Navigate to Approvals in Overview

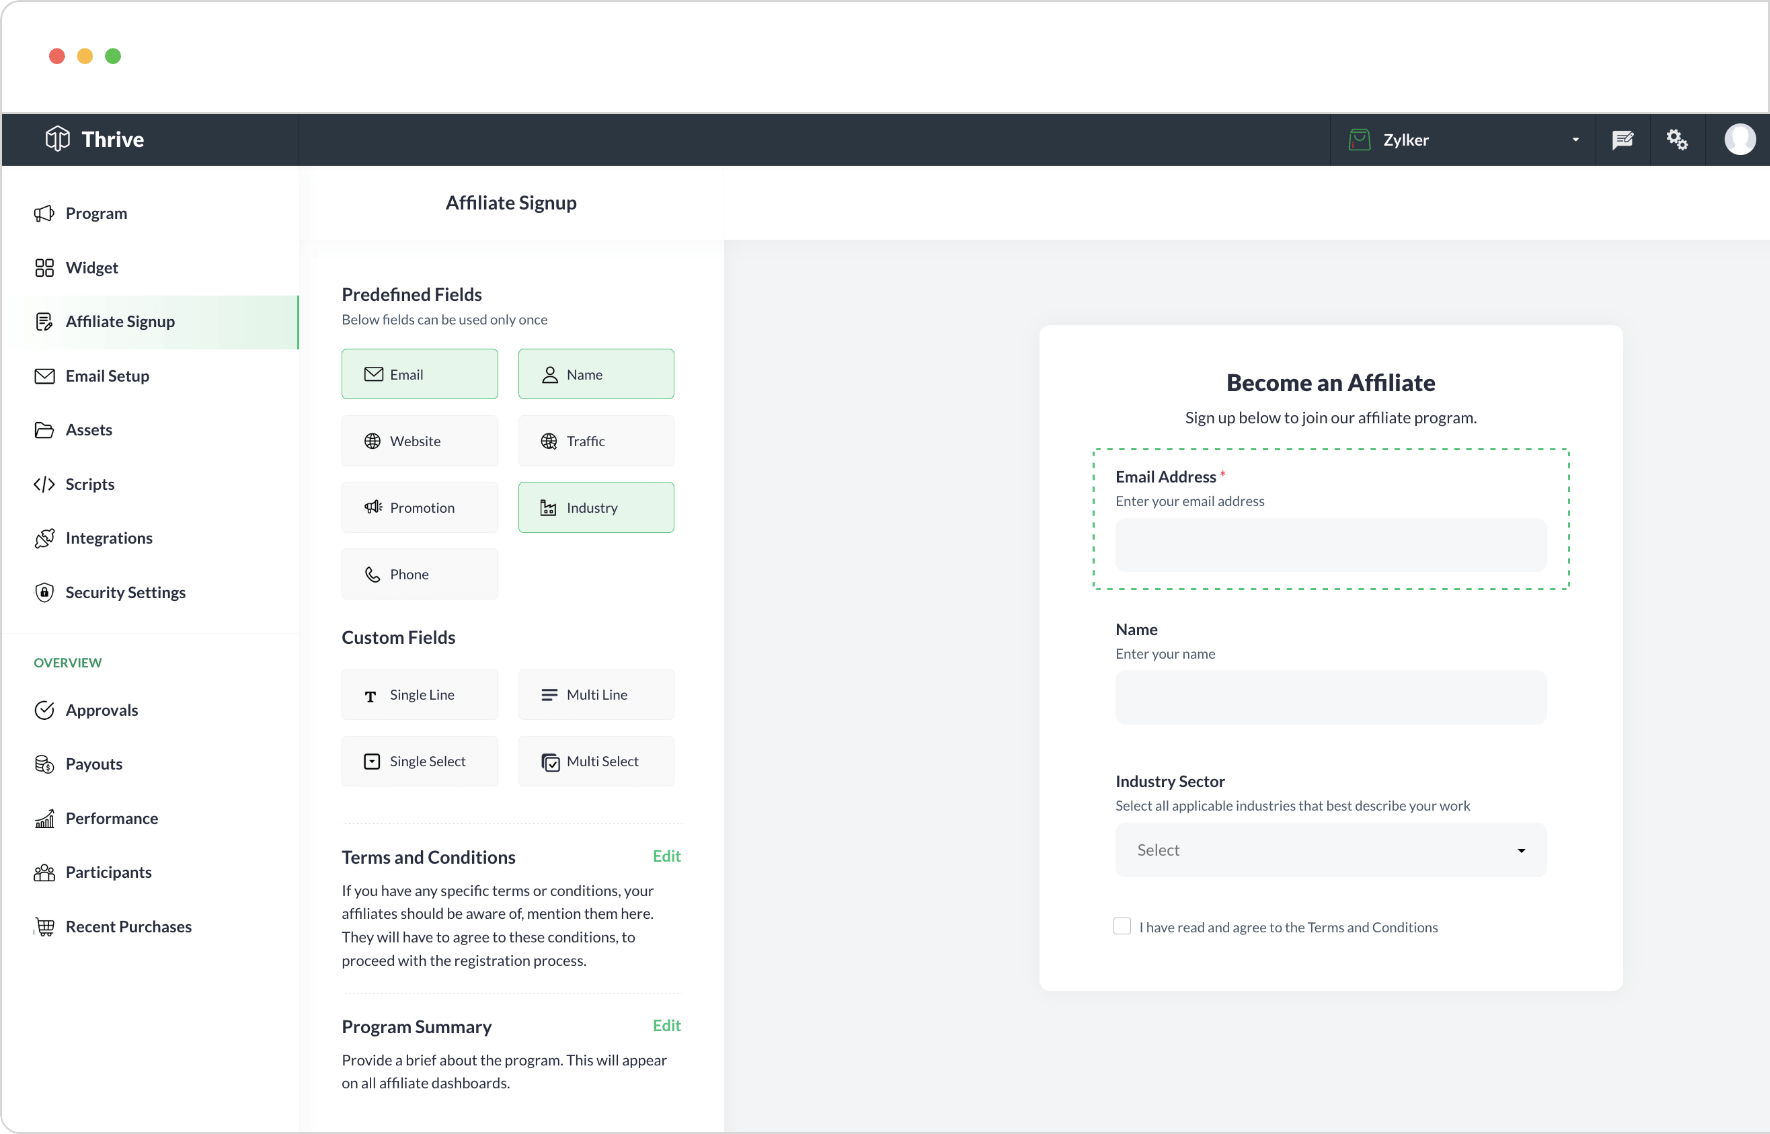150,710
